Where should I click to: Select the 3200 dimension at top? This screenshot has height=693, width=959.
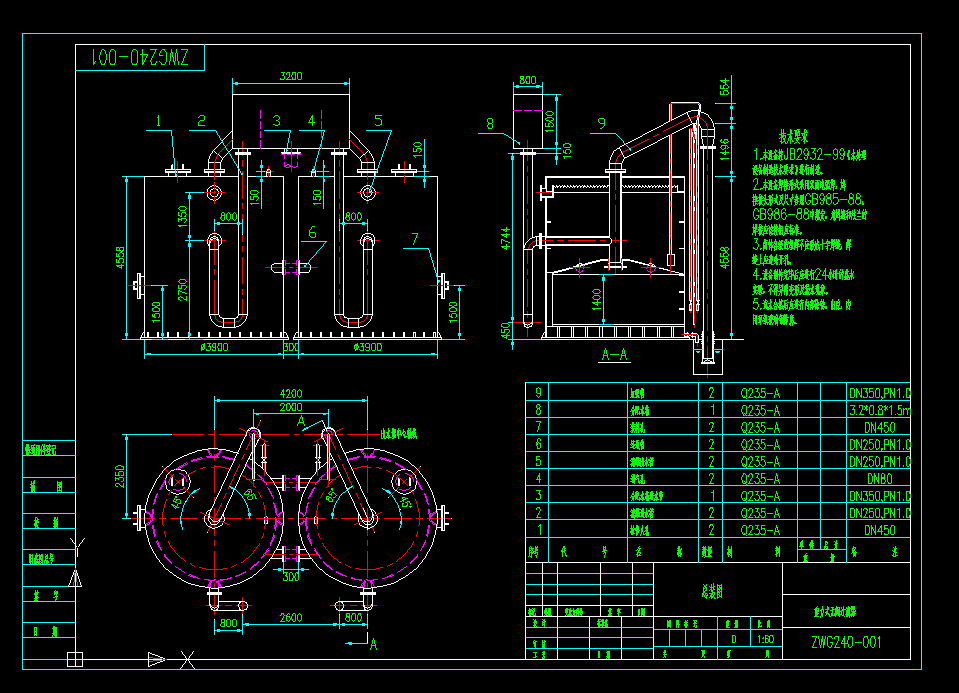[x=290, y=76]
